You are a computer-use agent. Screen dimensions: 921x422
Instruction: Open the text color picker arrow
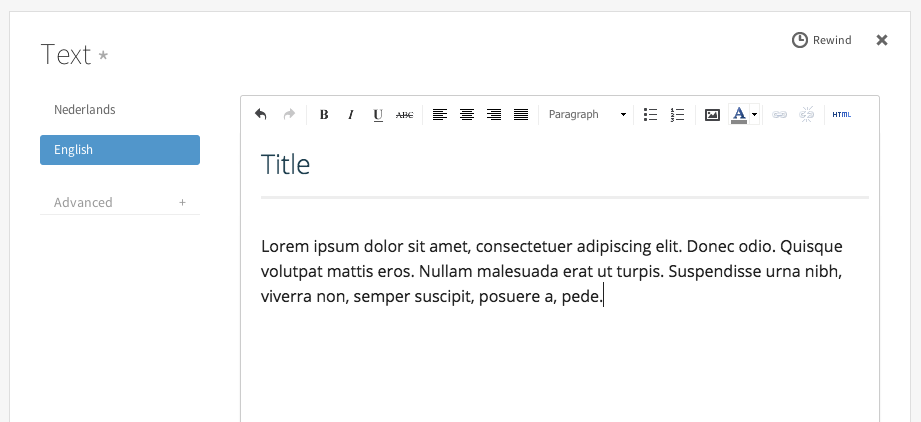[755, 115]
